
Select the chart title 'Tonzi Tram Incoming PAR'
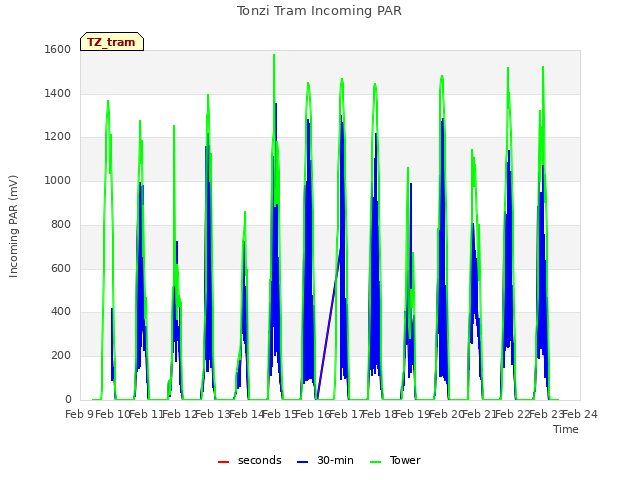click(319, 11)
